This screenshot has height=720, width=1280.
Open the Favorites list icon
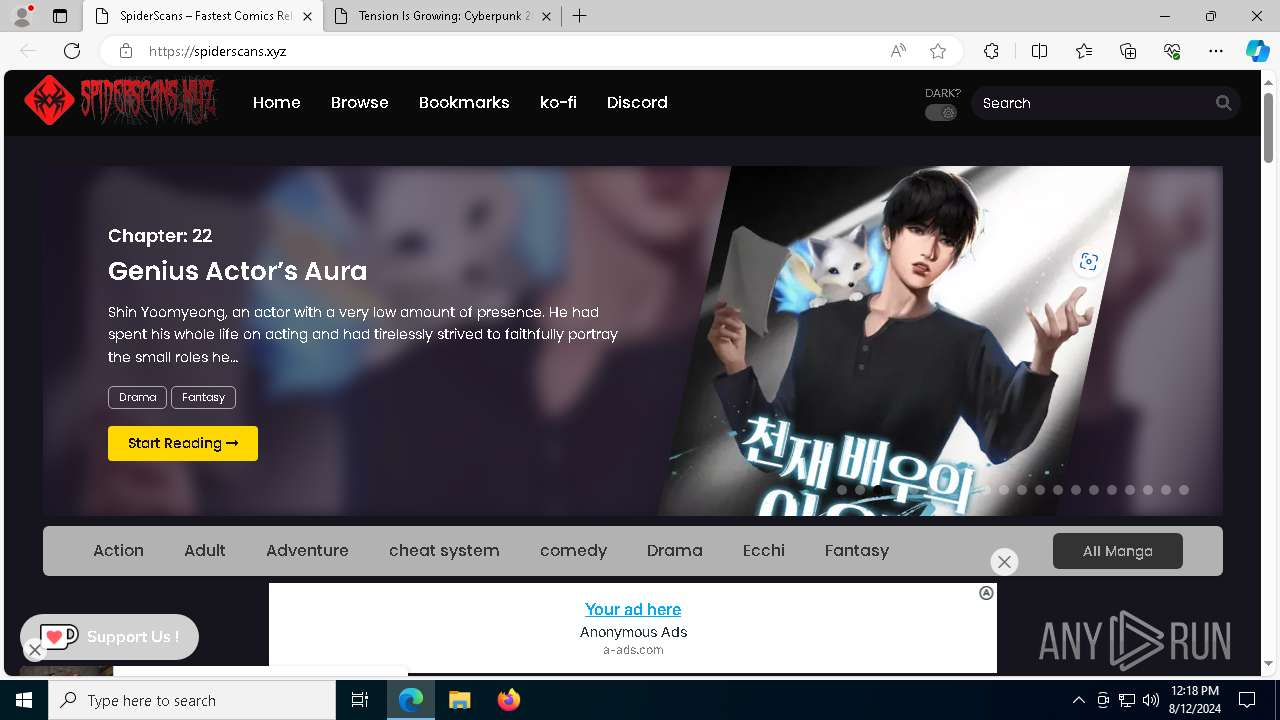click(1084, 51)
